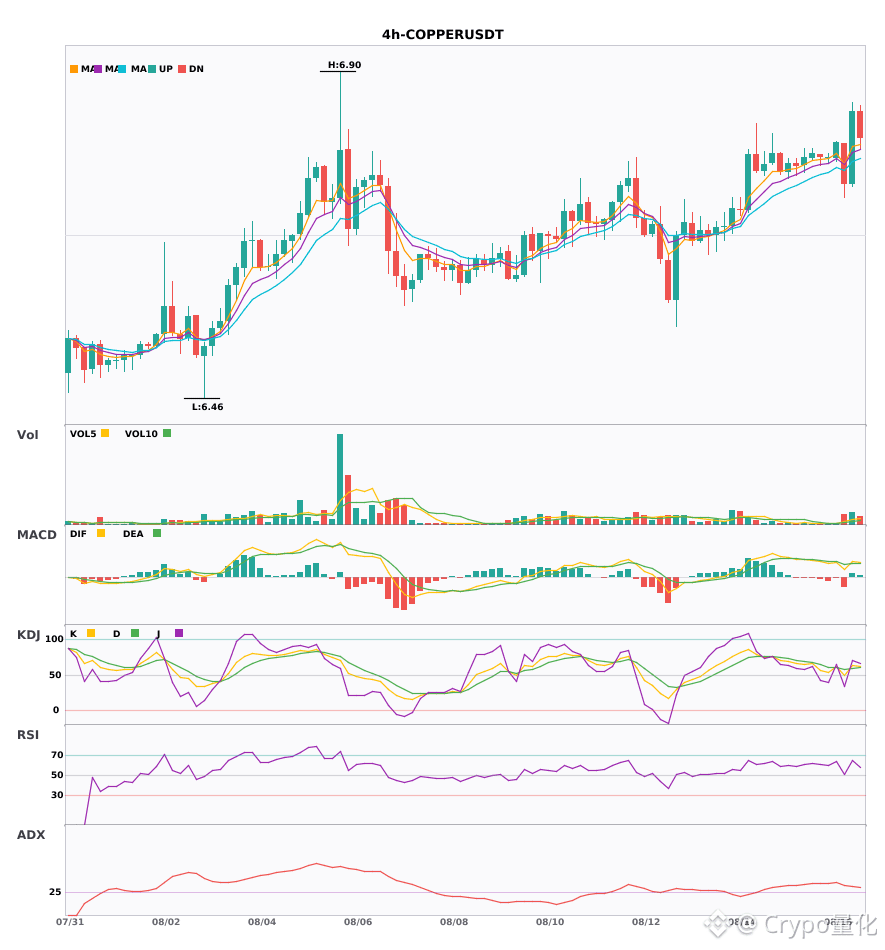Click the KDJ axis value 0
This screenshot has width=885, height=950.
coord(56,710)
